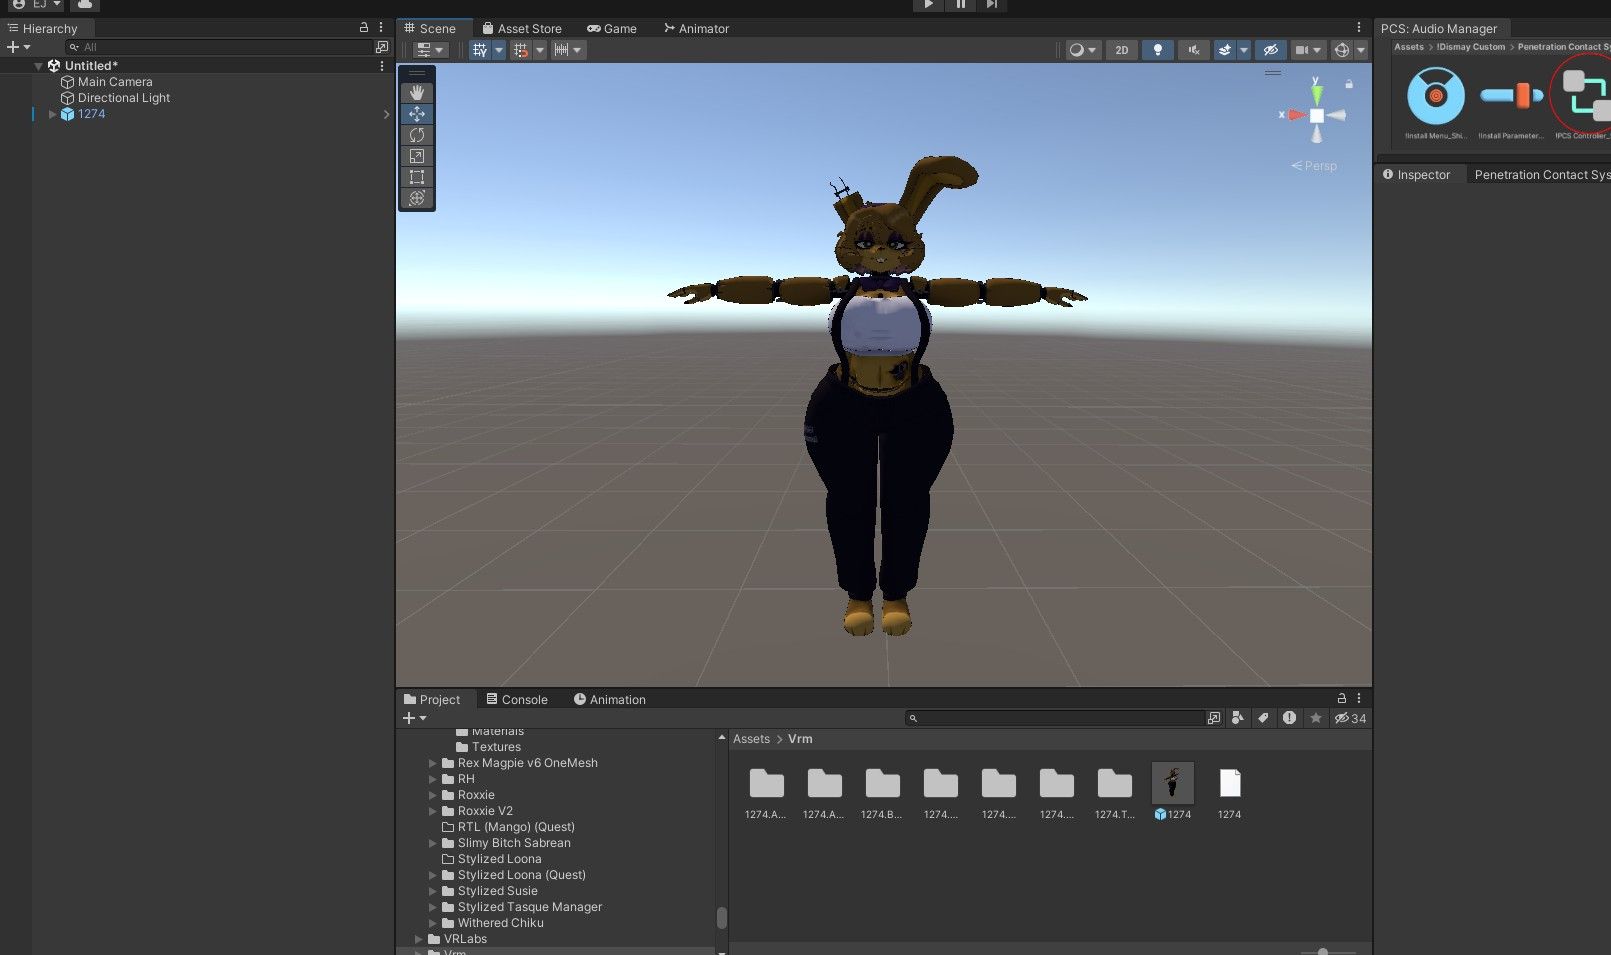Select the Rotate tool
Screen dimensions: 1611x955
[417, 135]
